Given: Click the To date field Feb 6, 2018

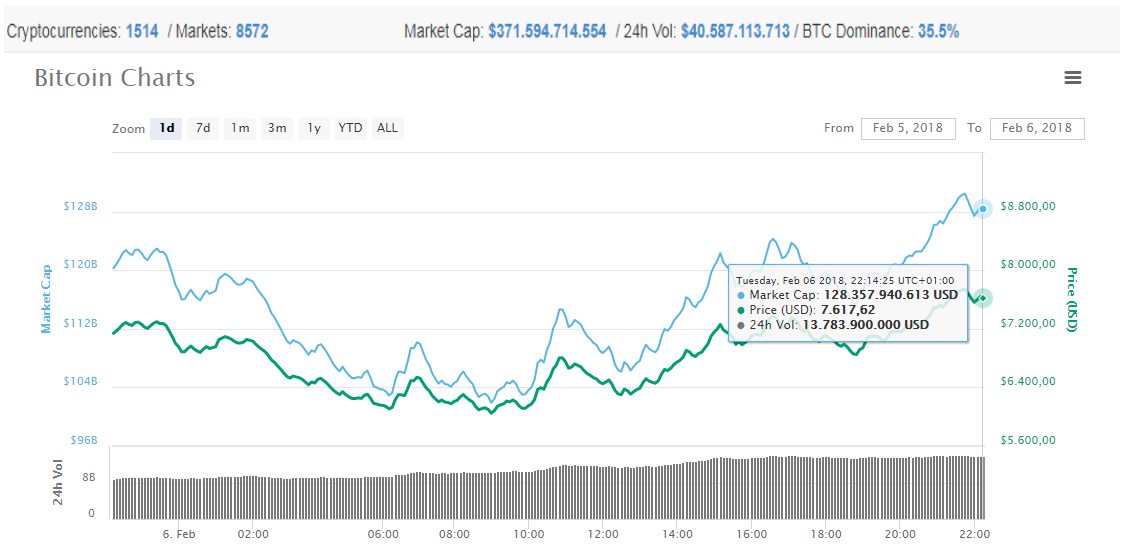Looking at the screenshot, I should [x=1037, y=129].
